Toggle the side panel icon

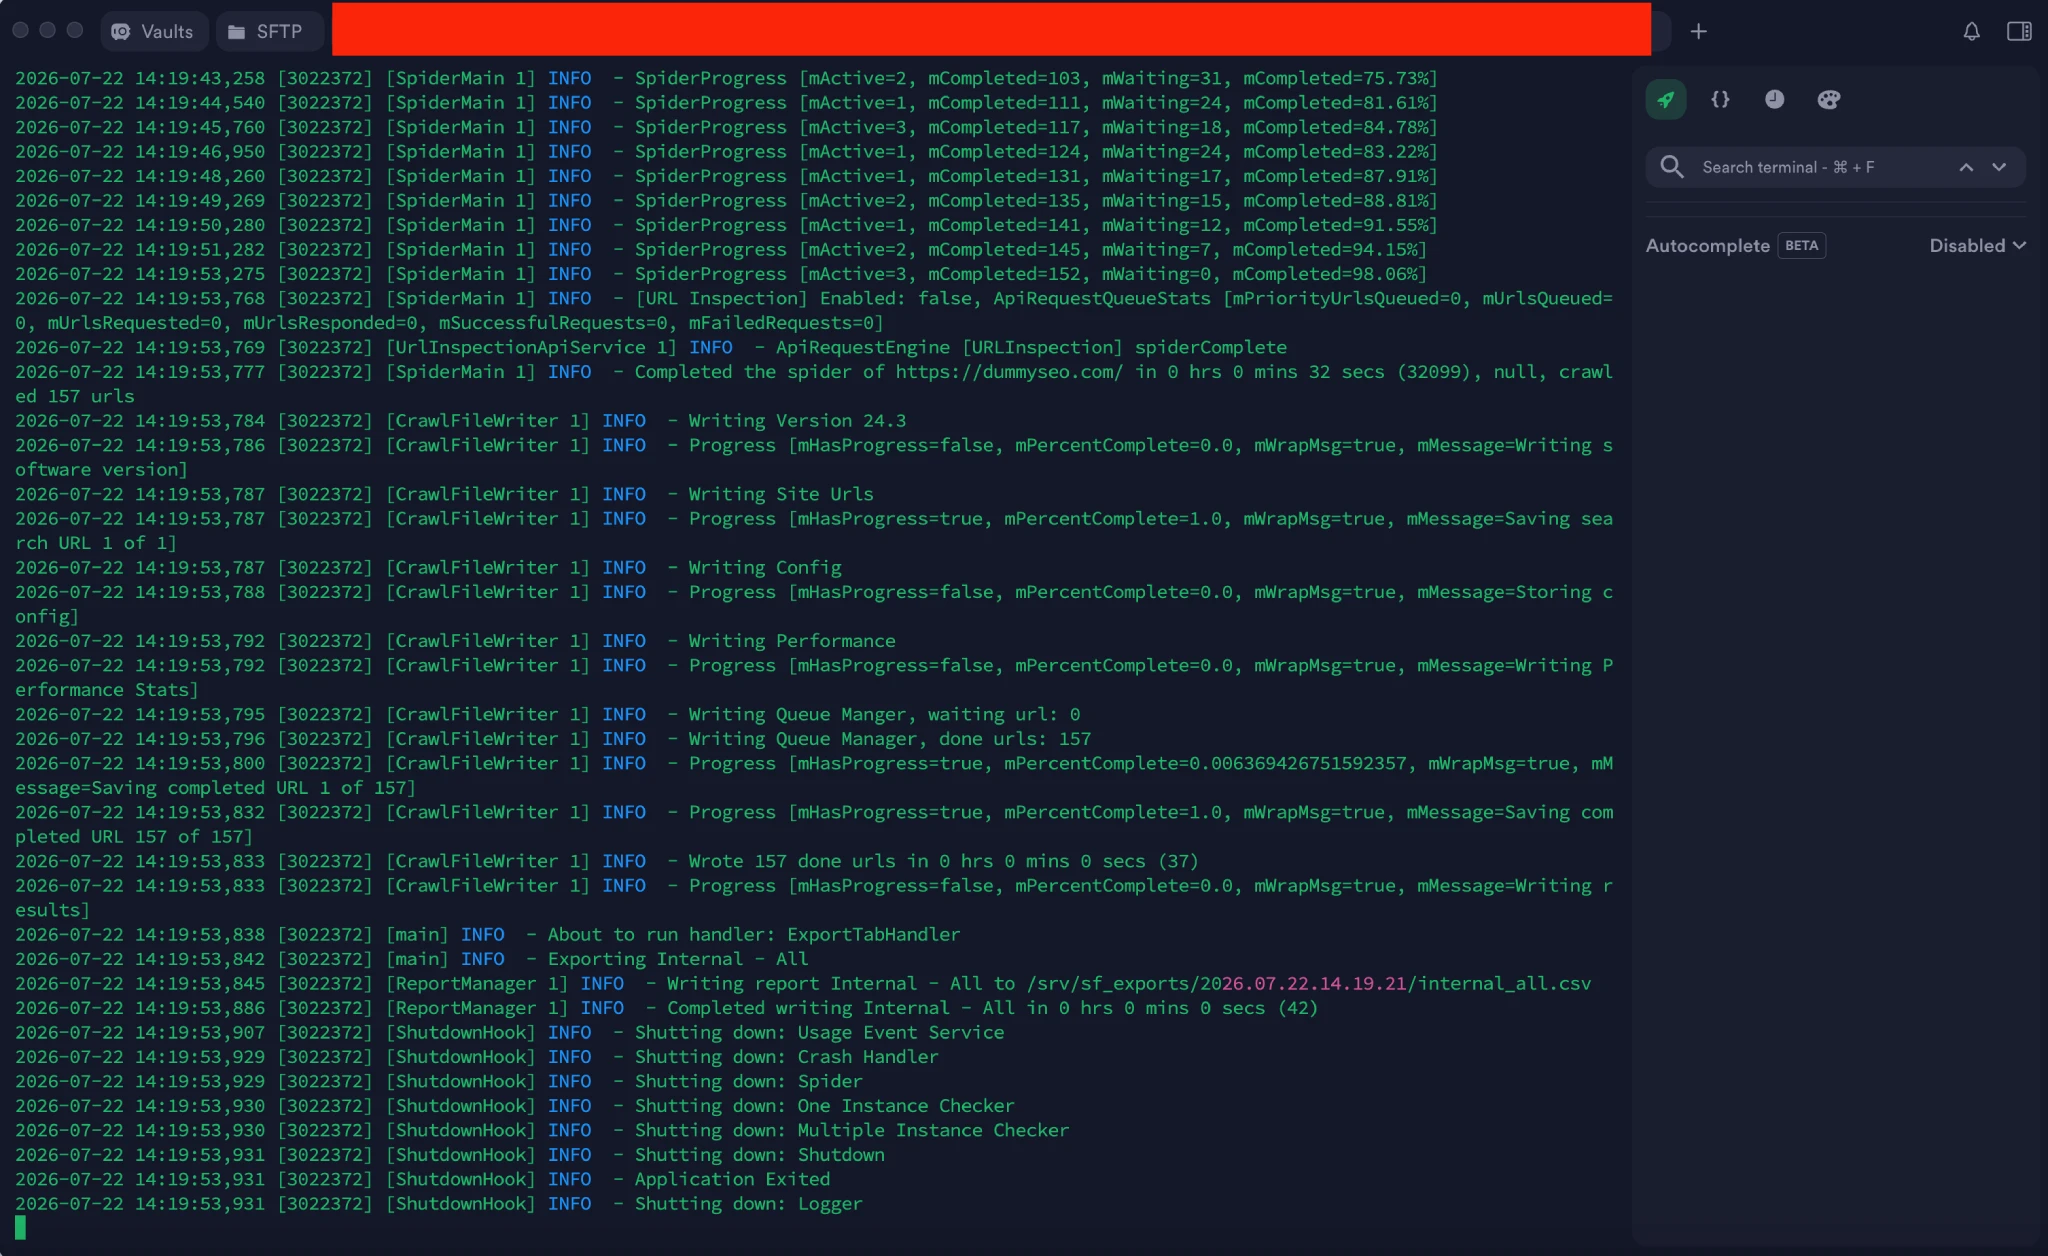point(2019,31)
